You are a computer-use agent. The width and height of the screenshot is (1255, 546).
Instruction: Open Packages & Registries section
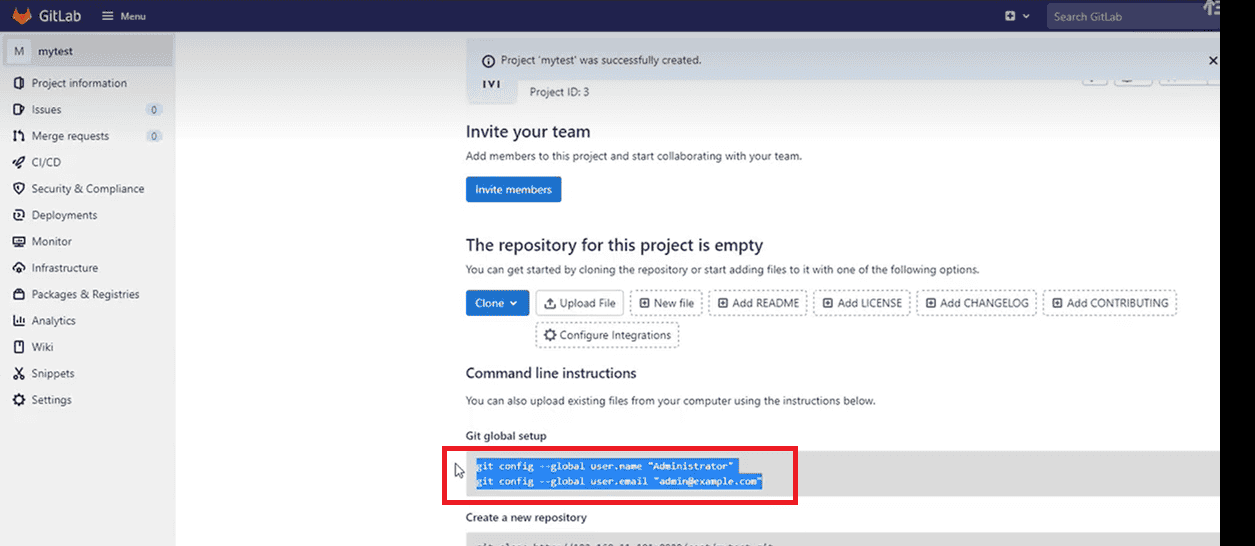coord(85,294)
